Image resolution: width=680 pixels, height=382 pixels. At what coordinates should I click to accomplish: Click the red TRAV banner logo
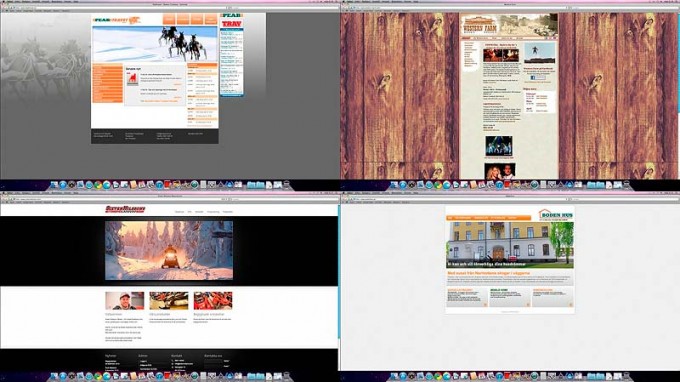coord(232,23)
